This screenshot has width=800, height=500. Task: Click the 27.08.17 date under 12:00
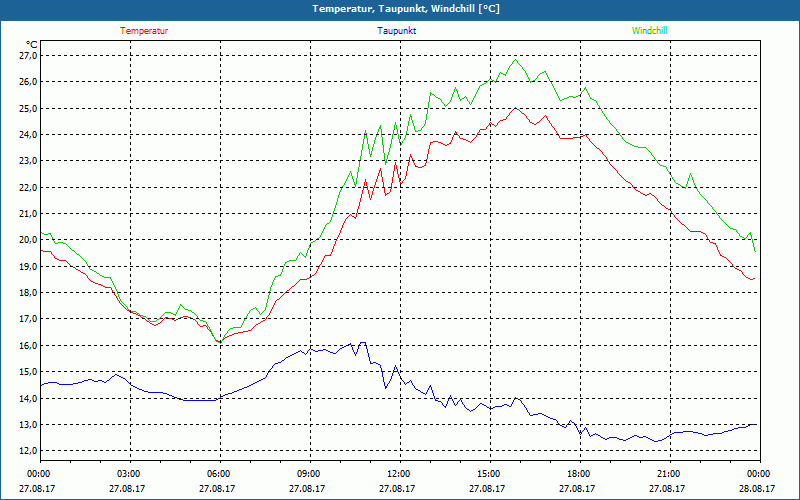pyautogui.click(x=397, y=488)
